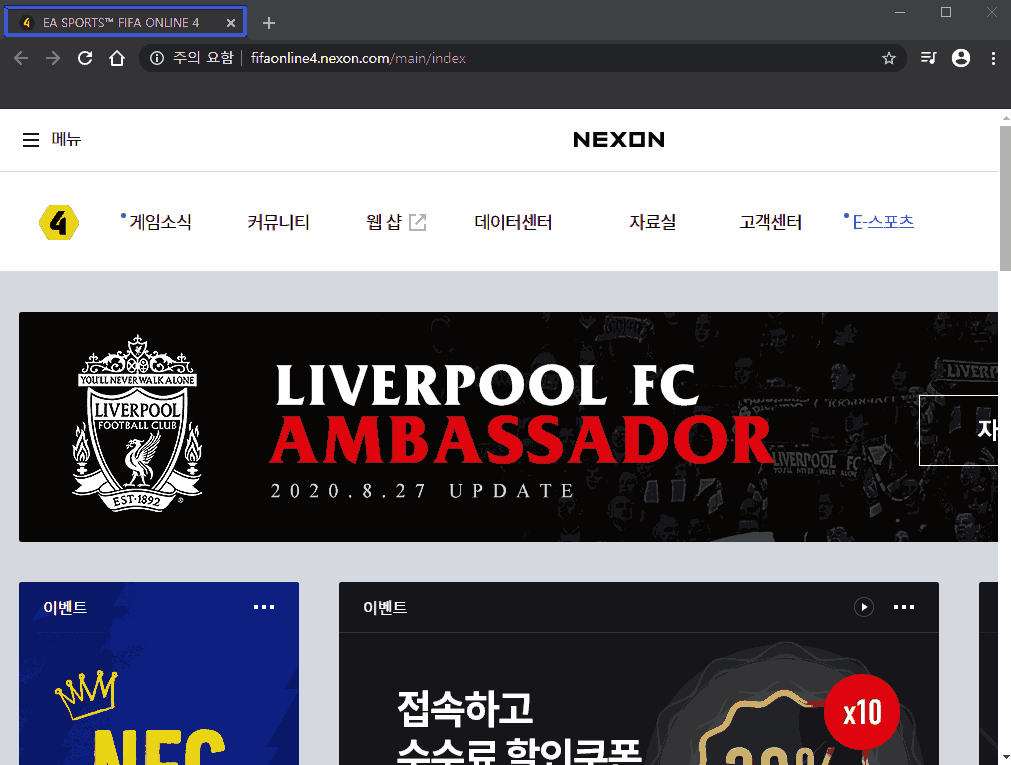
Task: Open the browser home page
Action: click(x=117, y=58)
